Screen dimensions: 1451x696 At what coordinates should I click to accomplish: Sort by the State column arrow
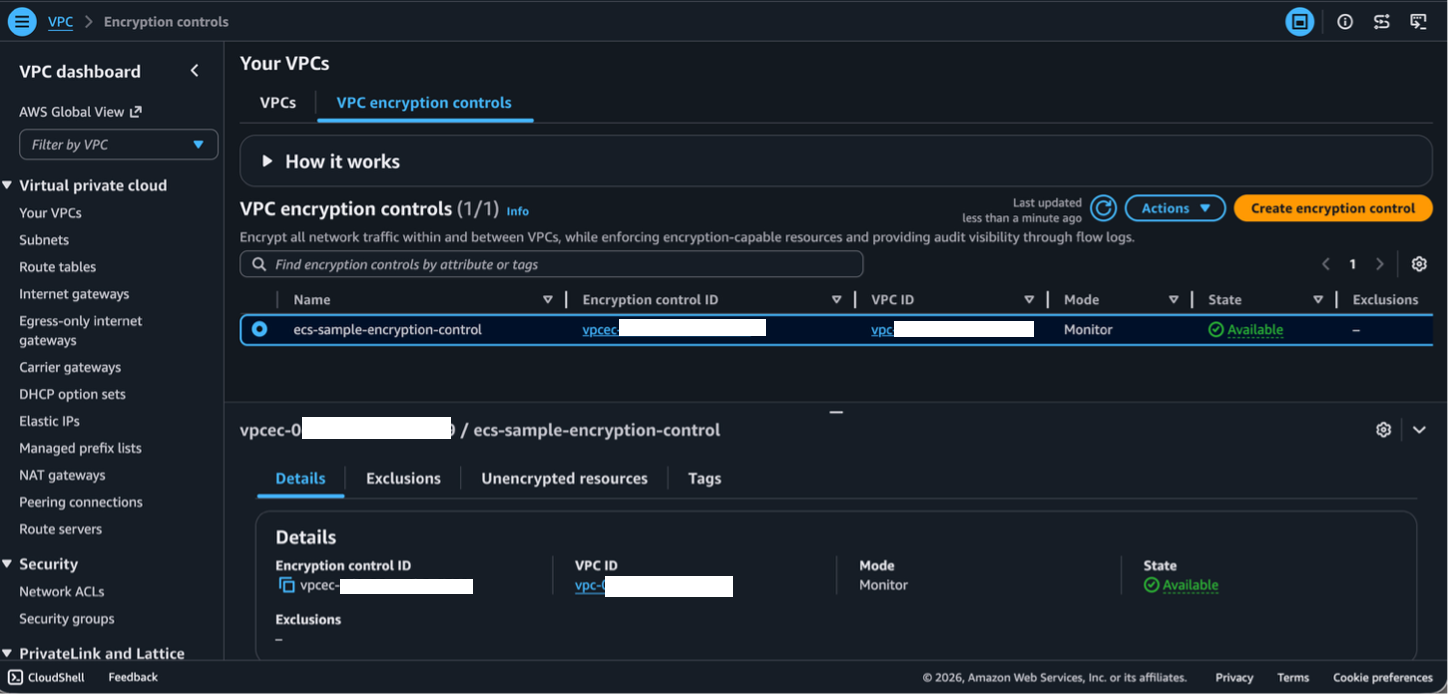click(1319, 300)
